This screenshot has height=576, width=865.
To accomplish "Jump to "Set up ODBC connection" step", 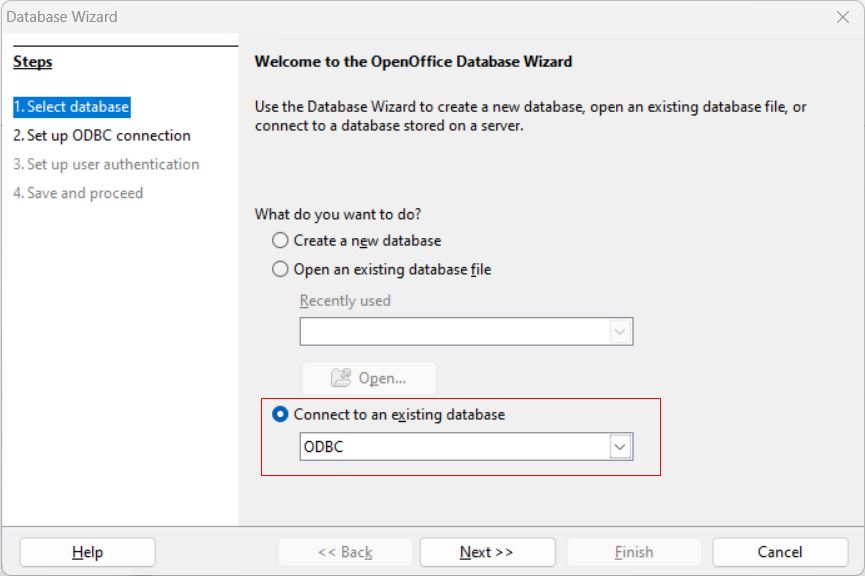I will coord(101,136).
